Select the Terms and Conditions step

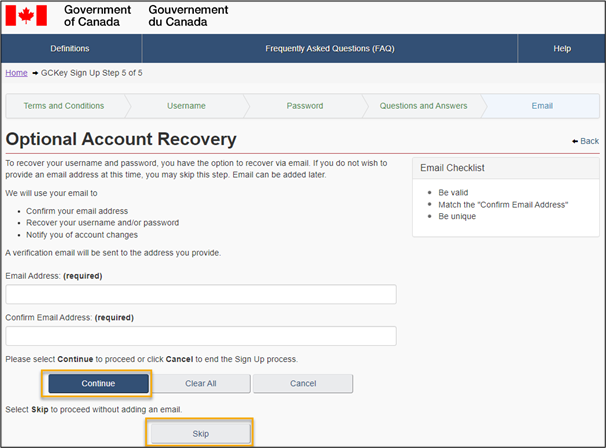[x=64, y=106]
